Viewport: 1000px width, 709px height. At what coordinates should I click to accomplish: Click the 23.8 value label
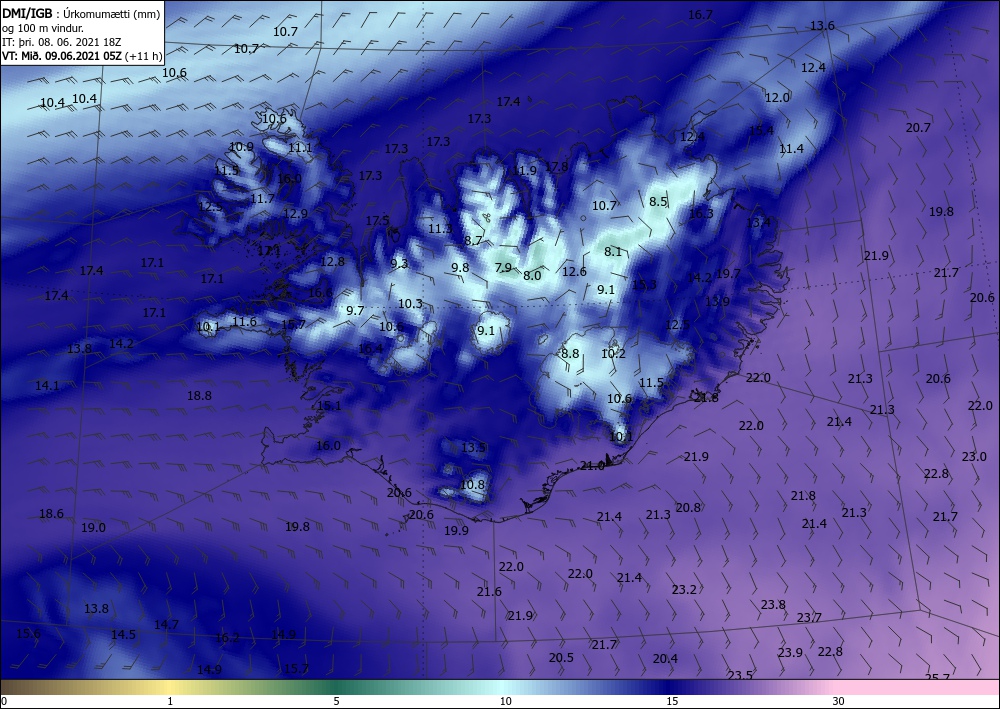pyautogui.click(x=773, y=604)
